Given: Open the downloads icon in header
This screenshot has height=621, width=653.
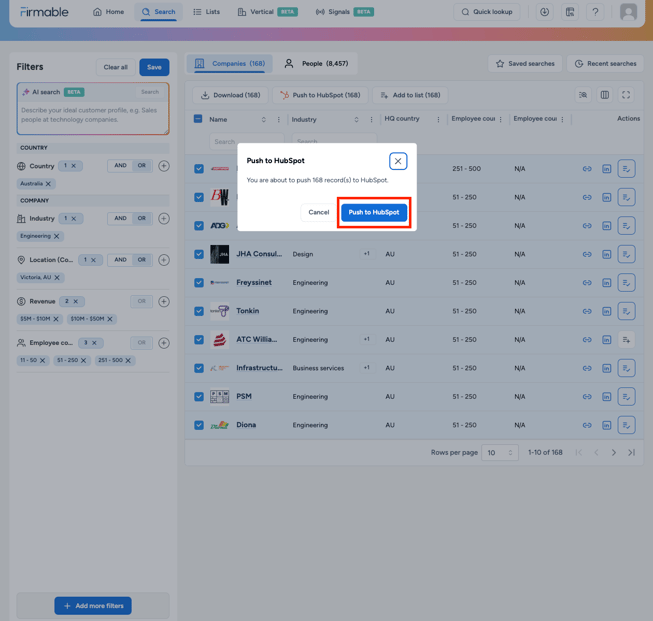Looking at the screenshot, I should pyautogui.click(x=544, y=12).
